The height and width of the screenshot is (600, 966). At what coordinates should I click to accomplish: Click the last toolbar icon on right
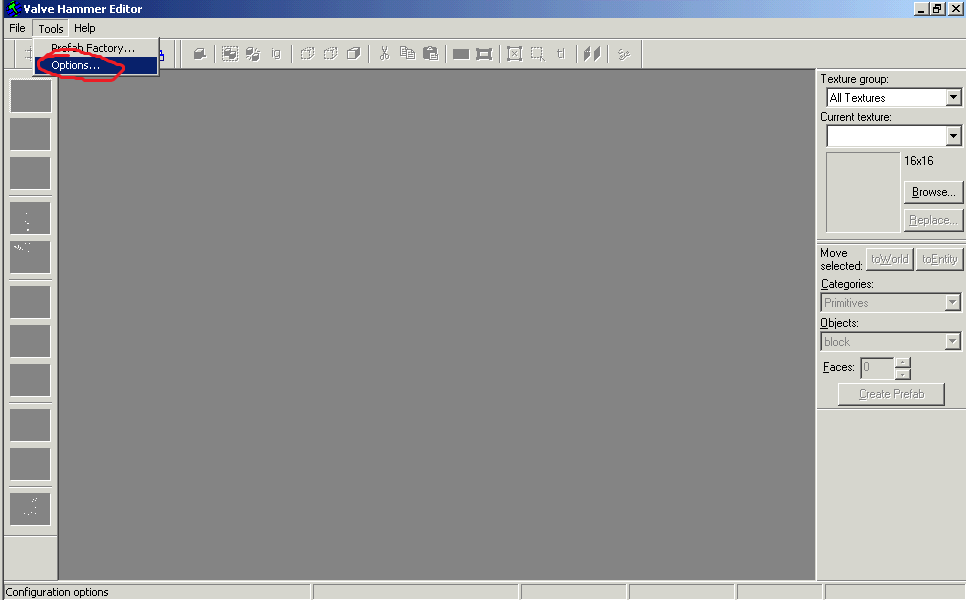tap(623, 54)
